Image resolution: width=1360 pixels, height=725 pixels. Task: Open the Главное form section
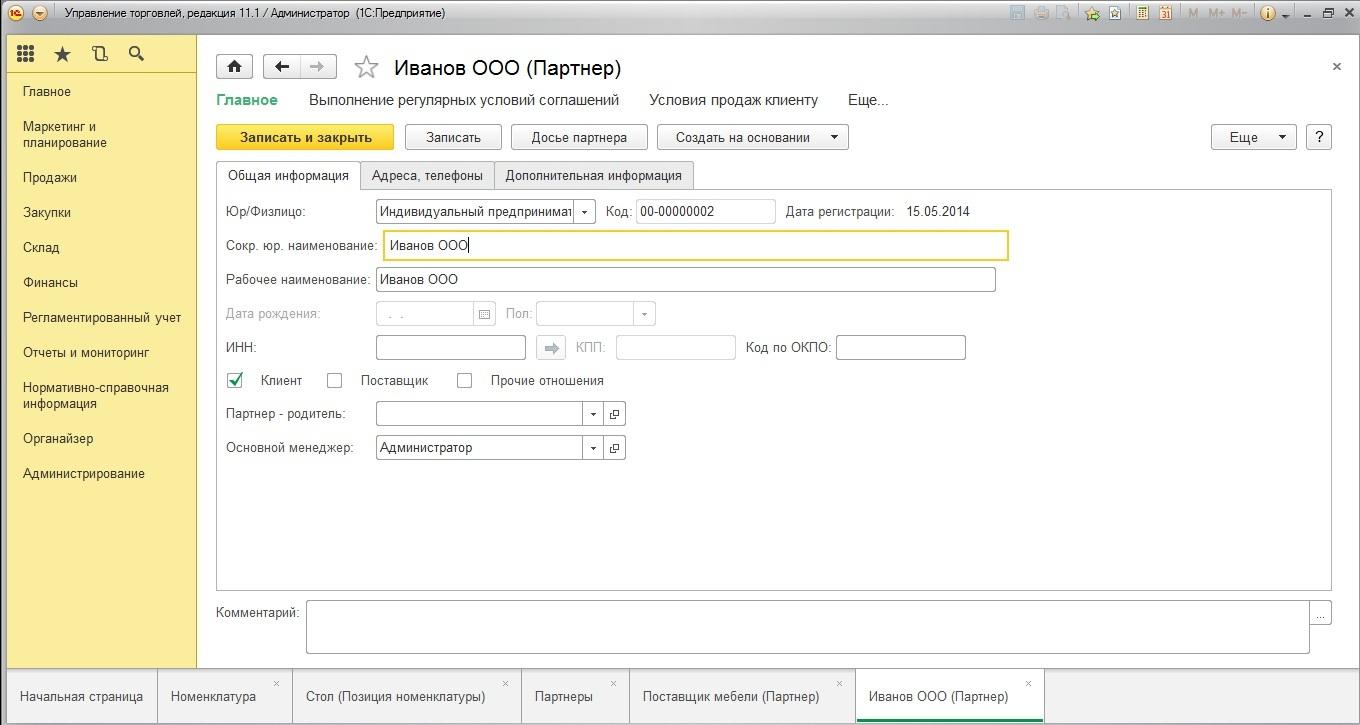pyautogui.click(x=247, y=100)
